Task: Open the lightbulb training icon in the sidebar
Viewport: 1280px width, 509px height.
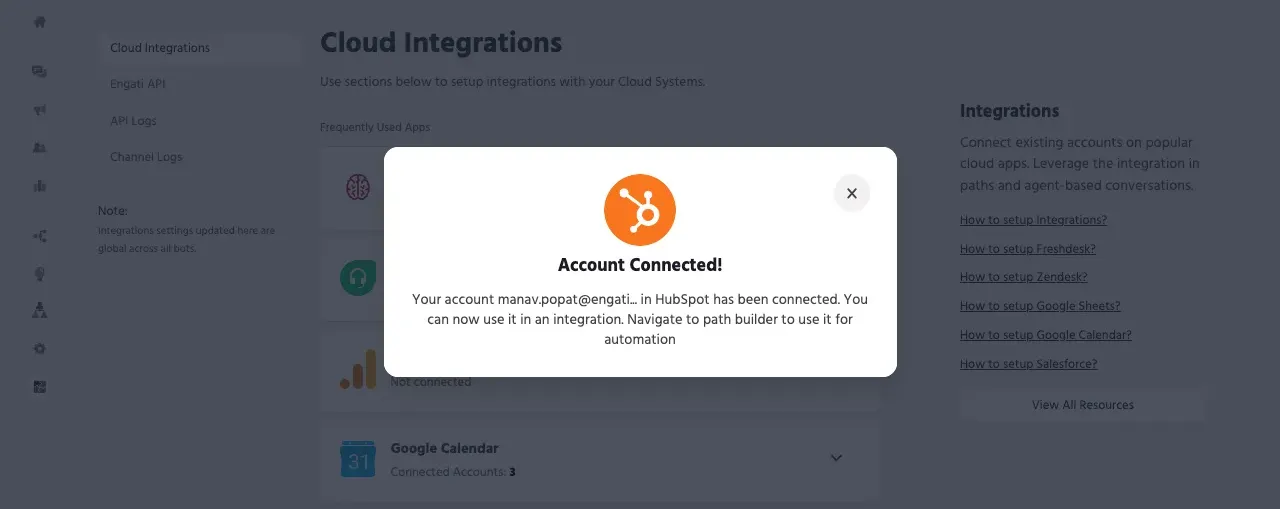Action: click(x=40, y=274)
